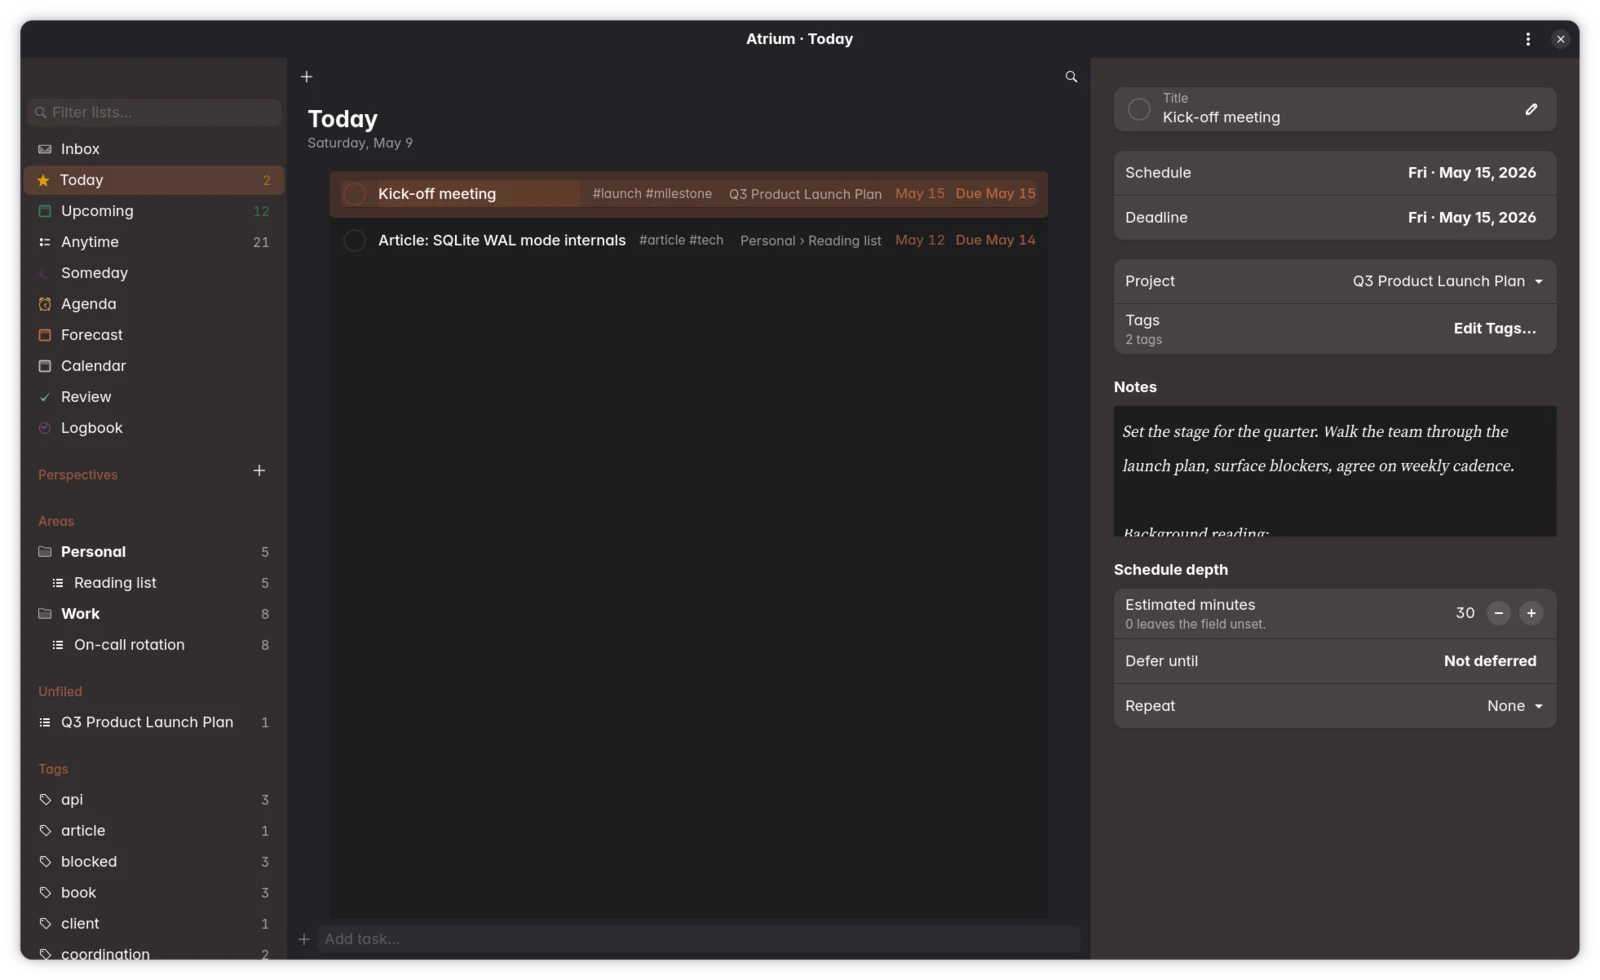Click the Upcoming icon in sidebar

[x=44, y=211]
